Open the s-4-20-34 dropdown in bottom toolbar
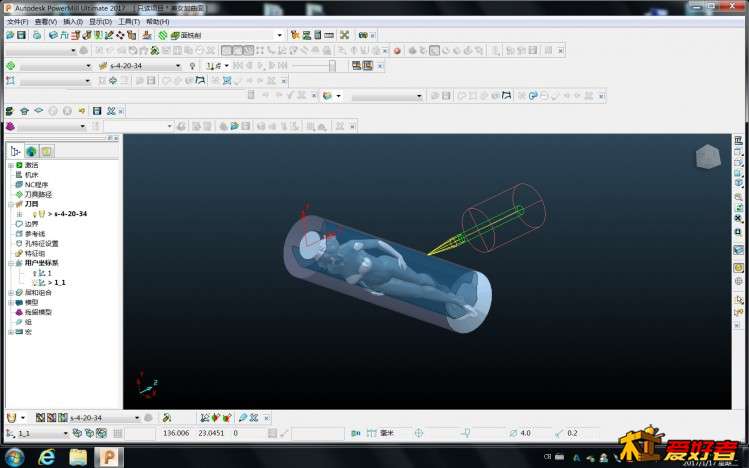Image resolution: width=749 pixels, height=468 pixels. click(137, 418)
